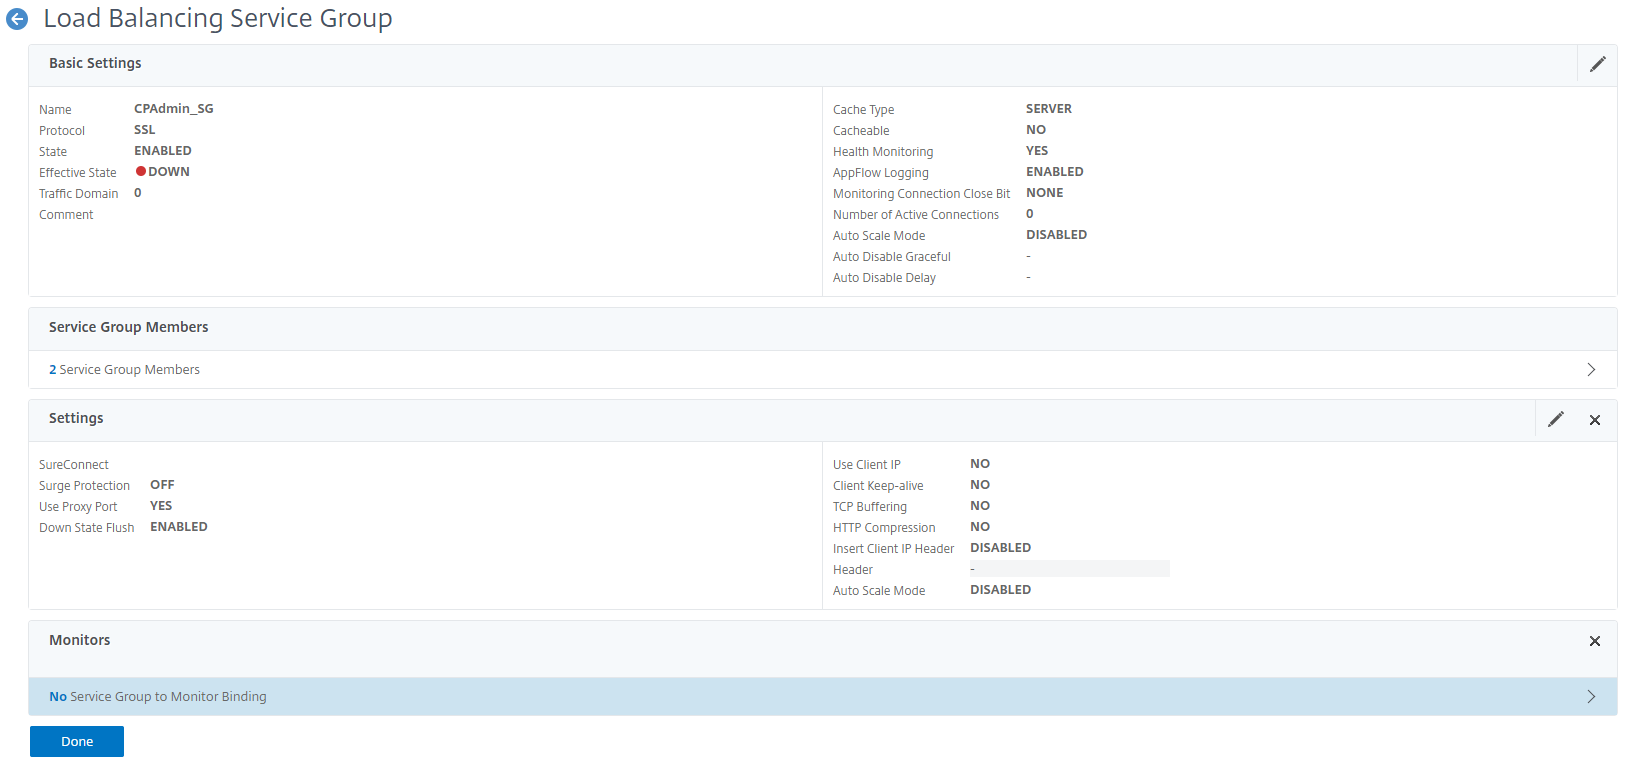The height and width of the screenshot is (773, 1625).
Task: Click the Monitors section heading
Action: point(80,640)
